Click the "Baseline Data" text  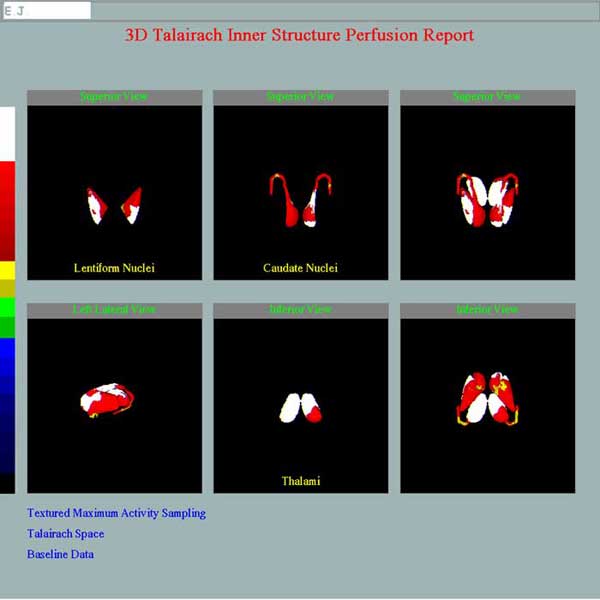pos(60,554)
